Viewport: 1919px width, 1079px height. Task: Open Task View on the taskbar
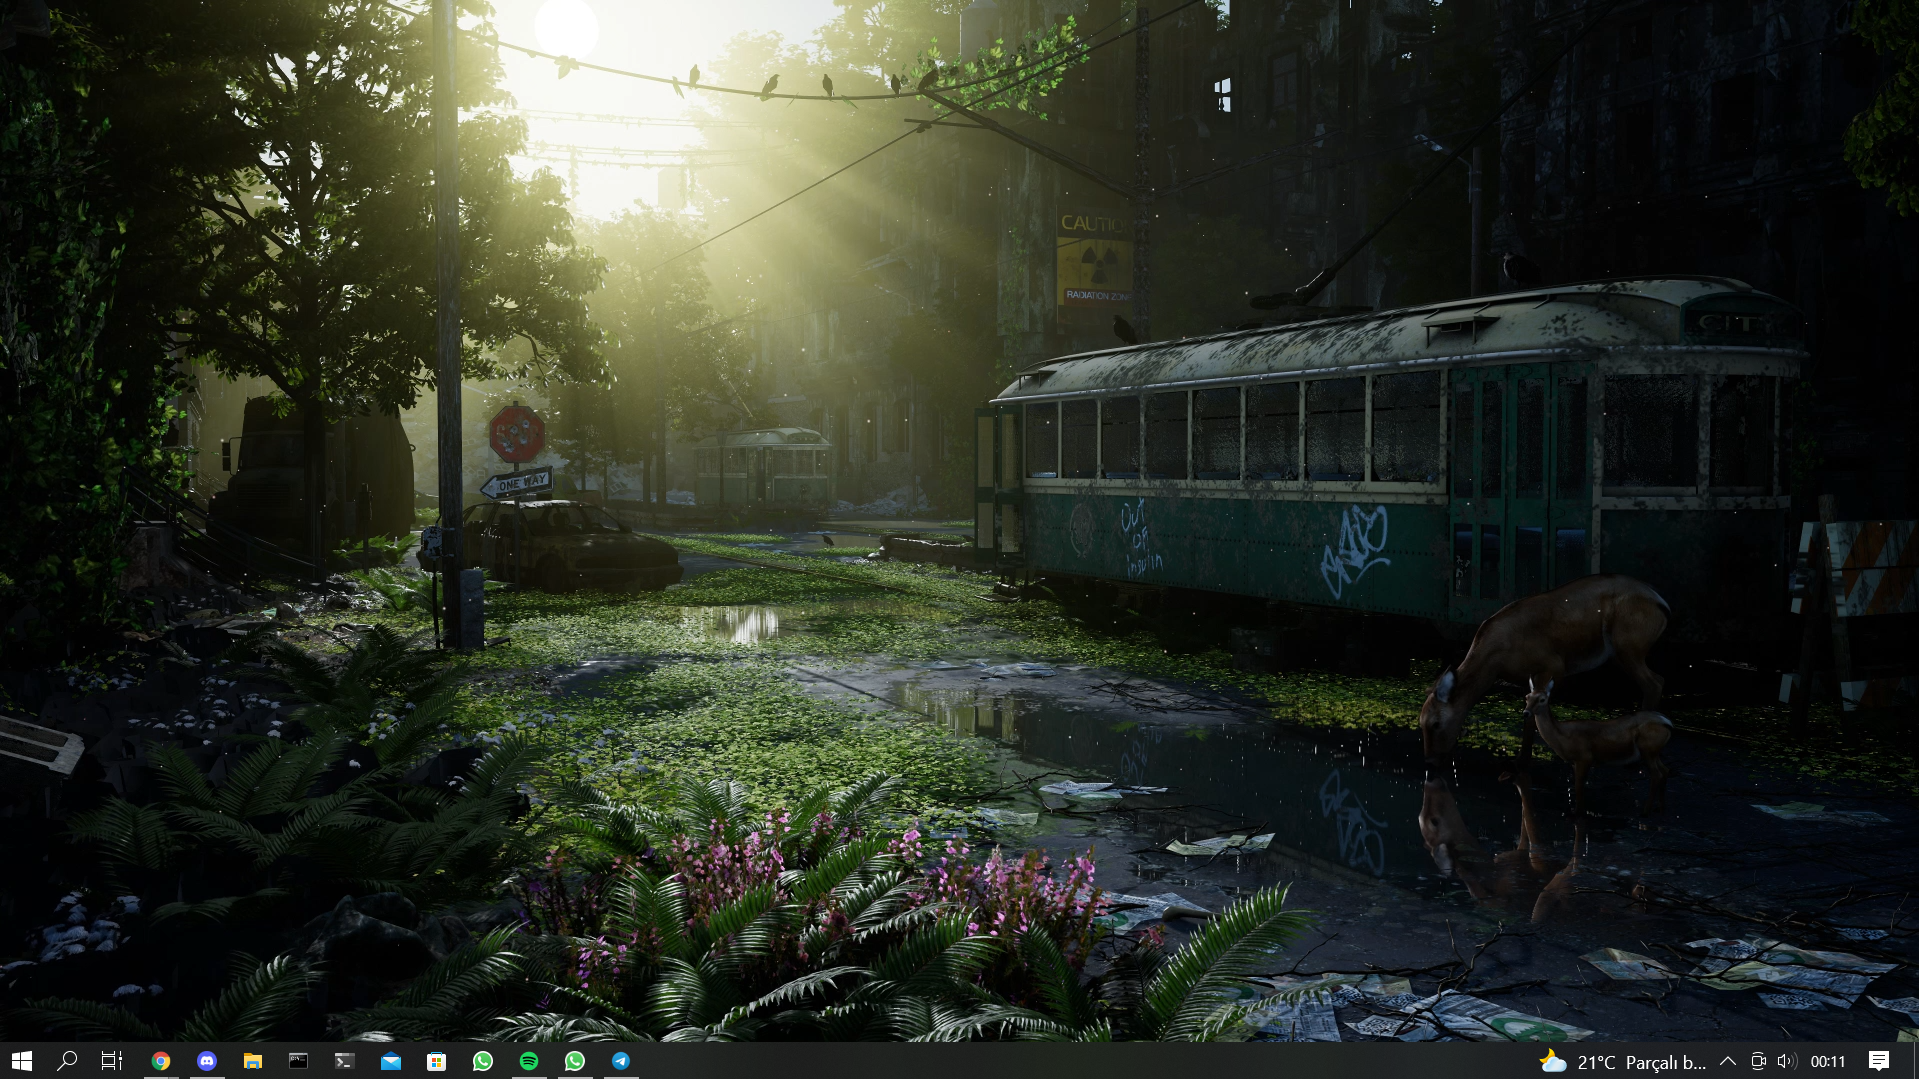(x=113, y=1061)
